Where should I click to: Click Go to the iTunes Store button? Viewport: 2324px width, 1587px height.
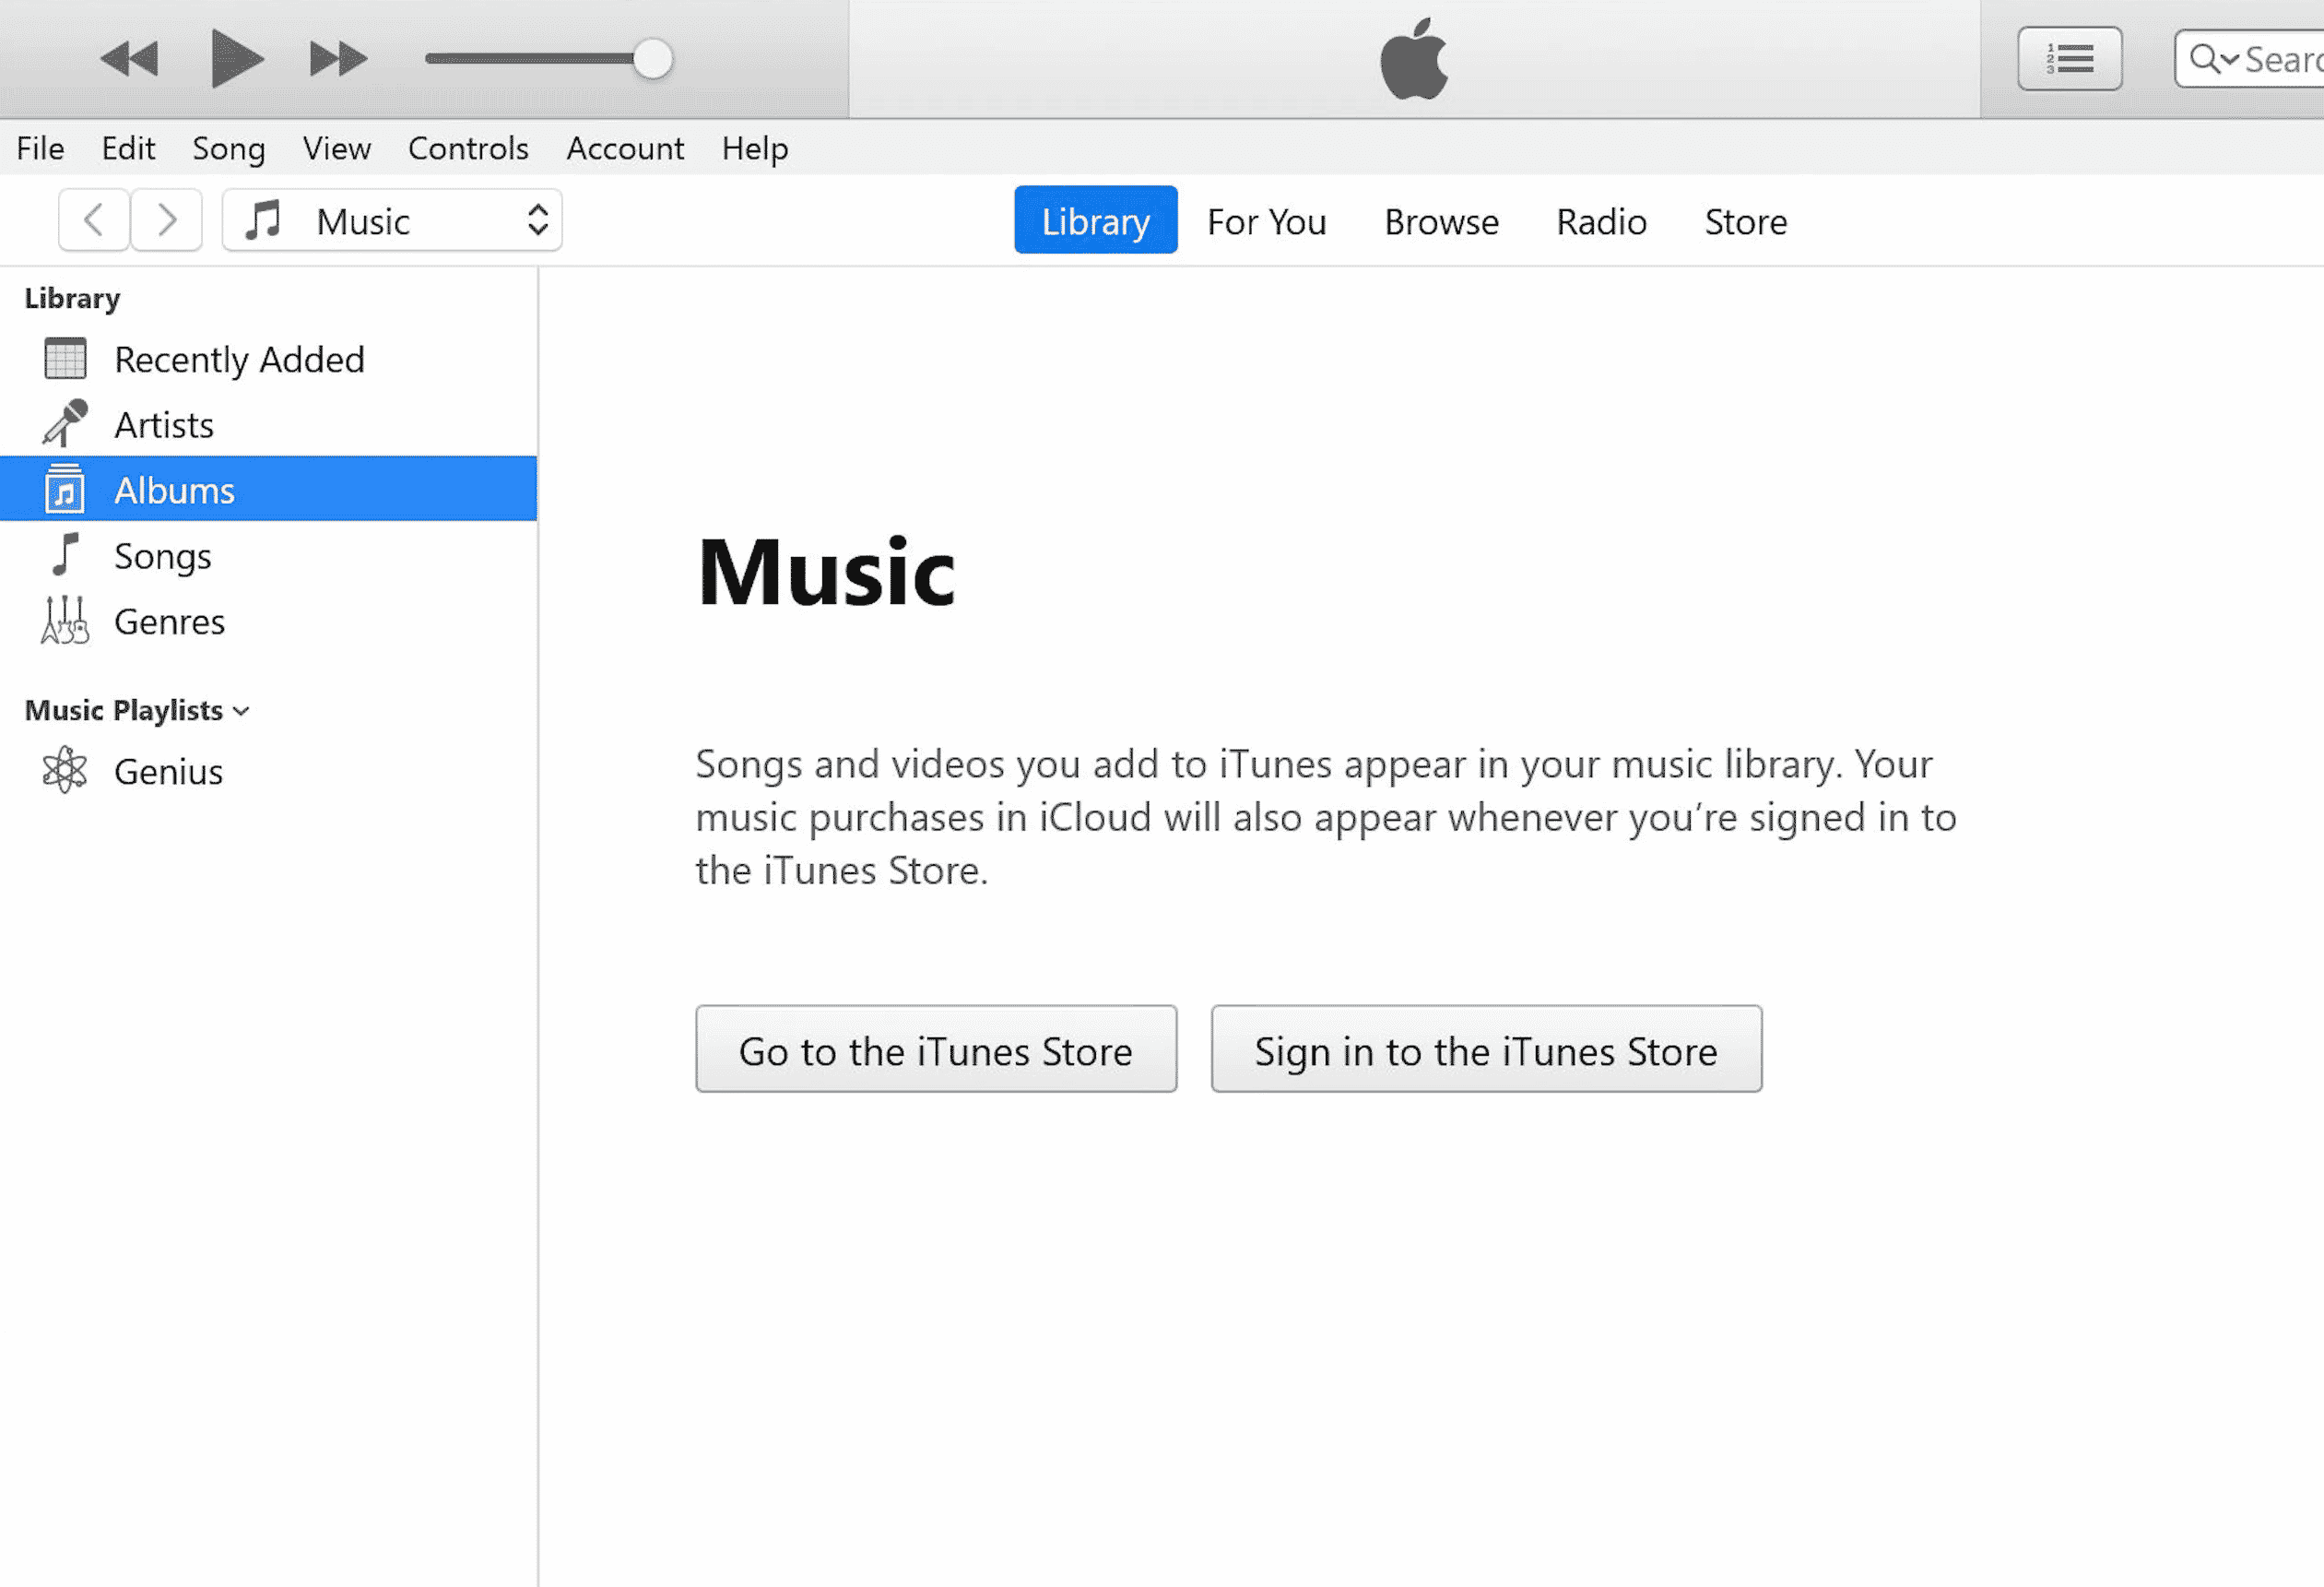(x=936, y=1048)
